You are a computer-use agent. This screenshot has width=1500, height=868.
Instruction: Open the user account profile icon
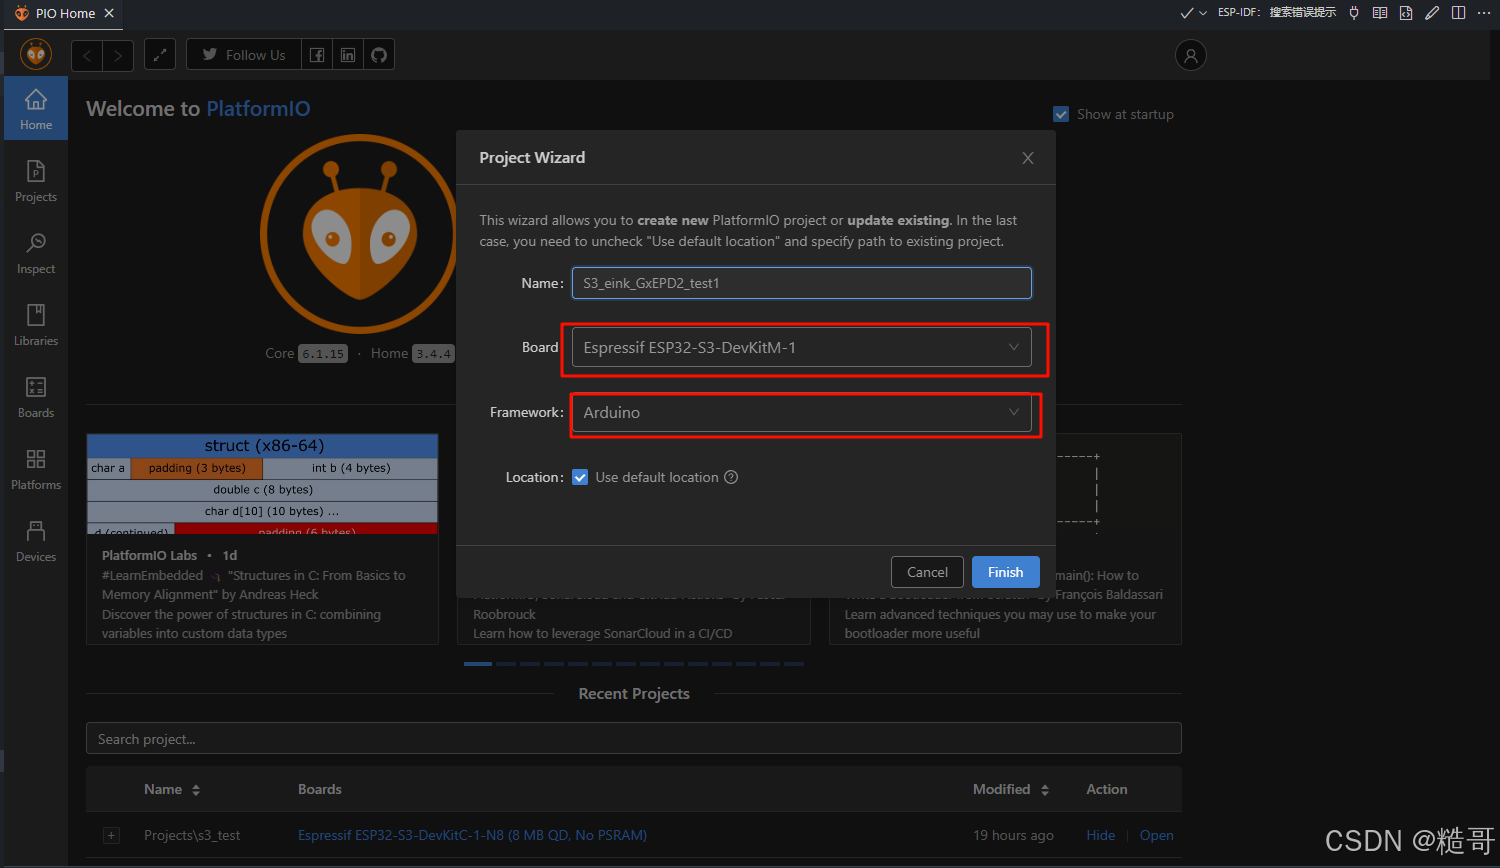pos(1190,56)
